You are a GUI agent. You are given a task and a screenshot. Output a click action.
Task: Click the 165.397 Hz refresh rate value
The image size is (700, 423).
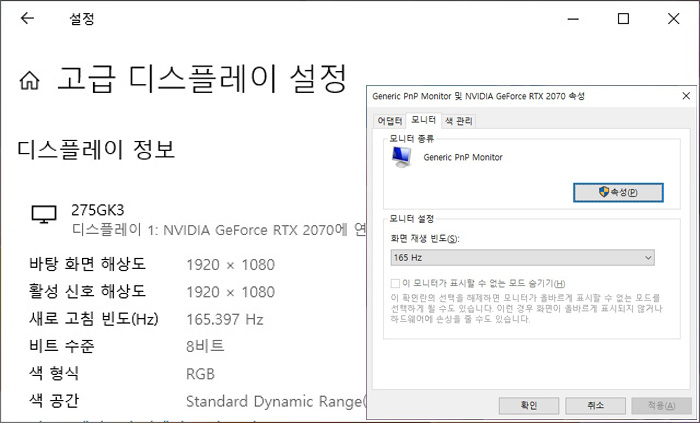225,319
